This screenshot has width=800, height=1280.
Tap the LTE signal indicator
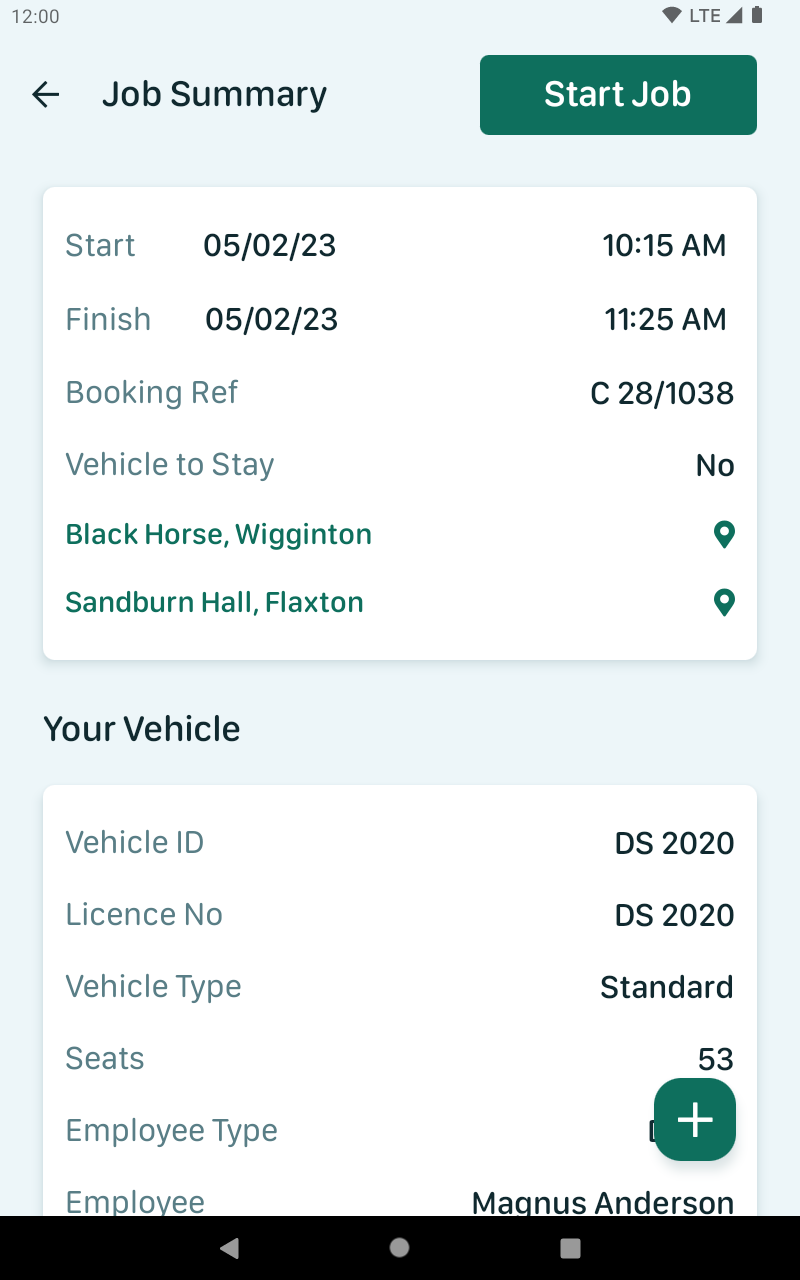(705, 15)
